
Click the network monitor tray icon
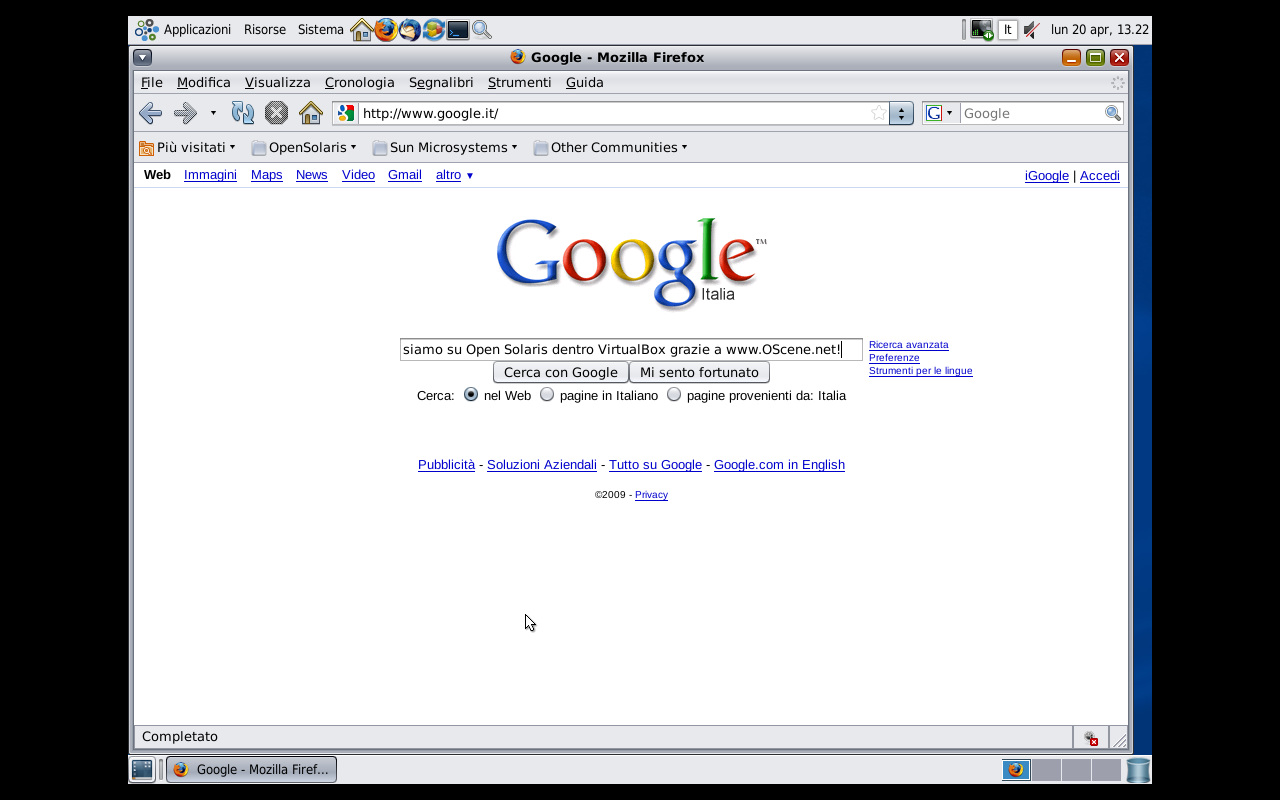coord(982,30)
